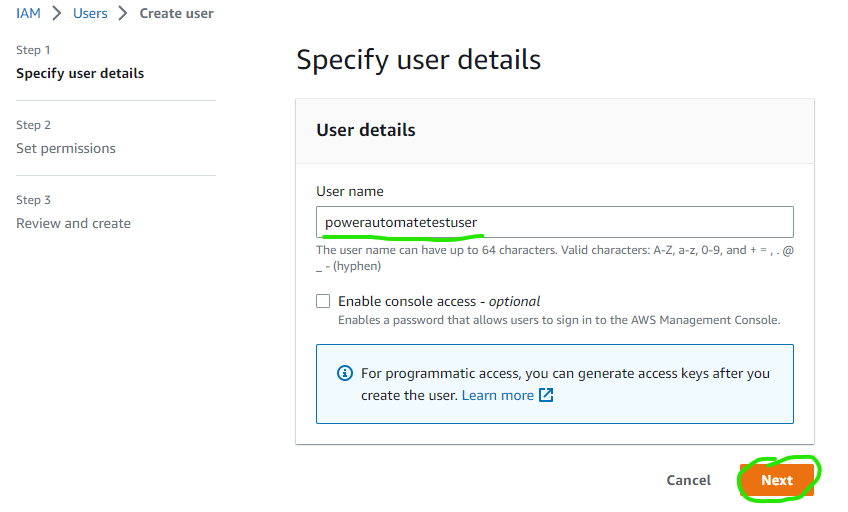Viewport: 848px width, 512px height.
Task: Click the info icon in the programmatic access notice
Action: click(x=345, y=373)
